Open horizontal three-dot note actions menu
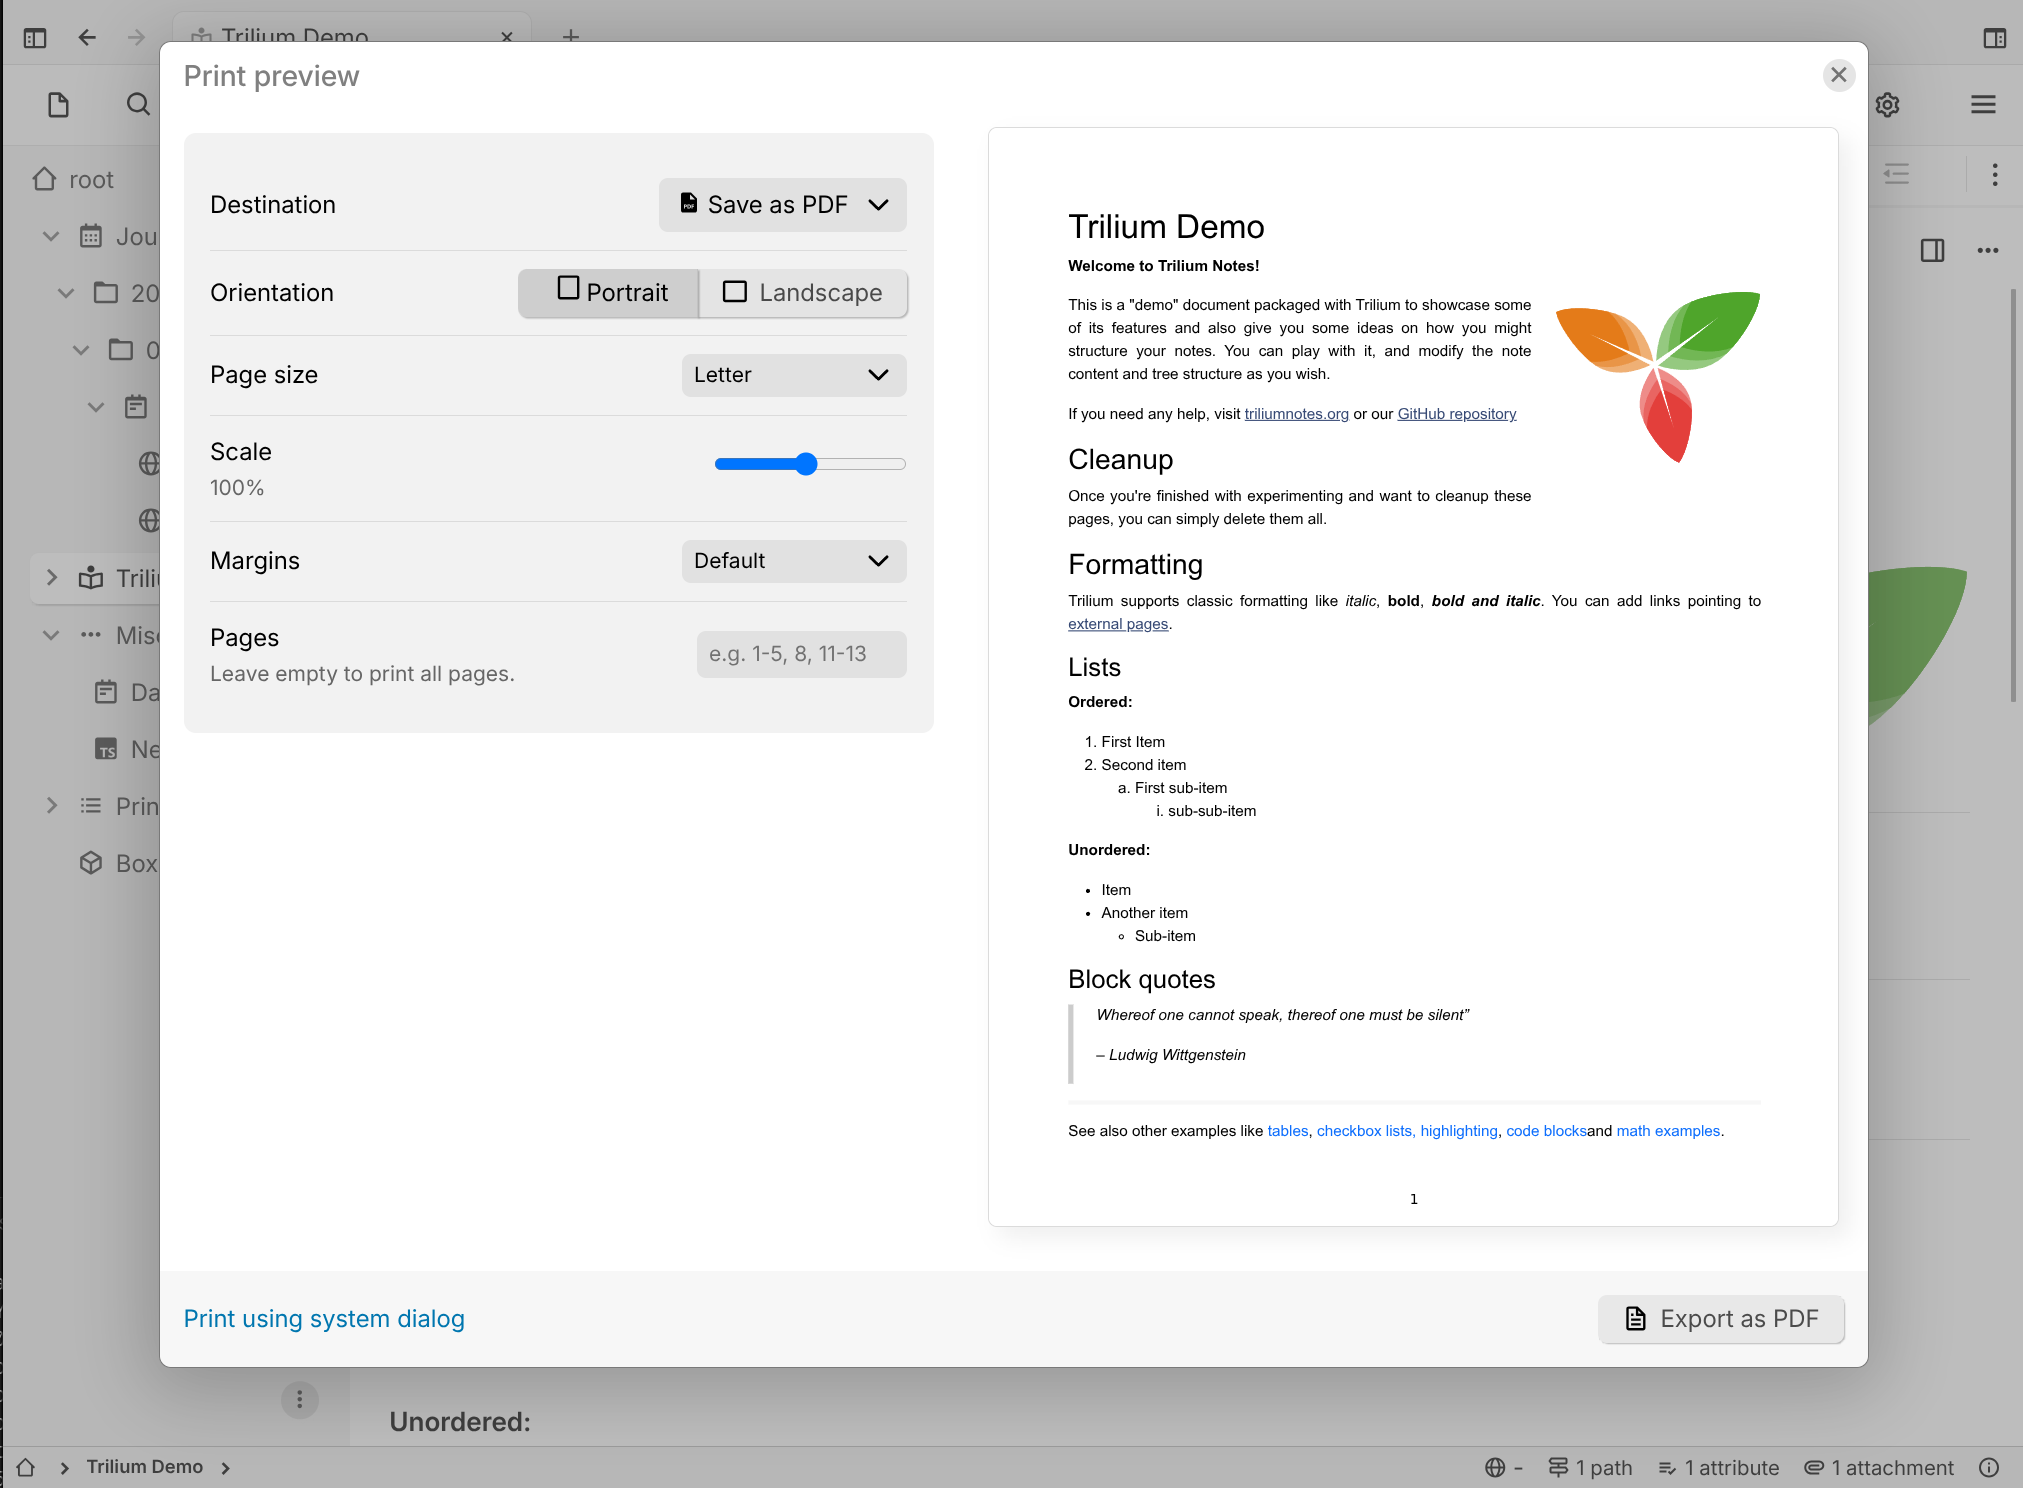Screen dimensions: 2023x1488 1987,250
